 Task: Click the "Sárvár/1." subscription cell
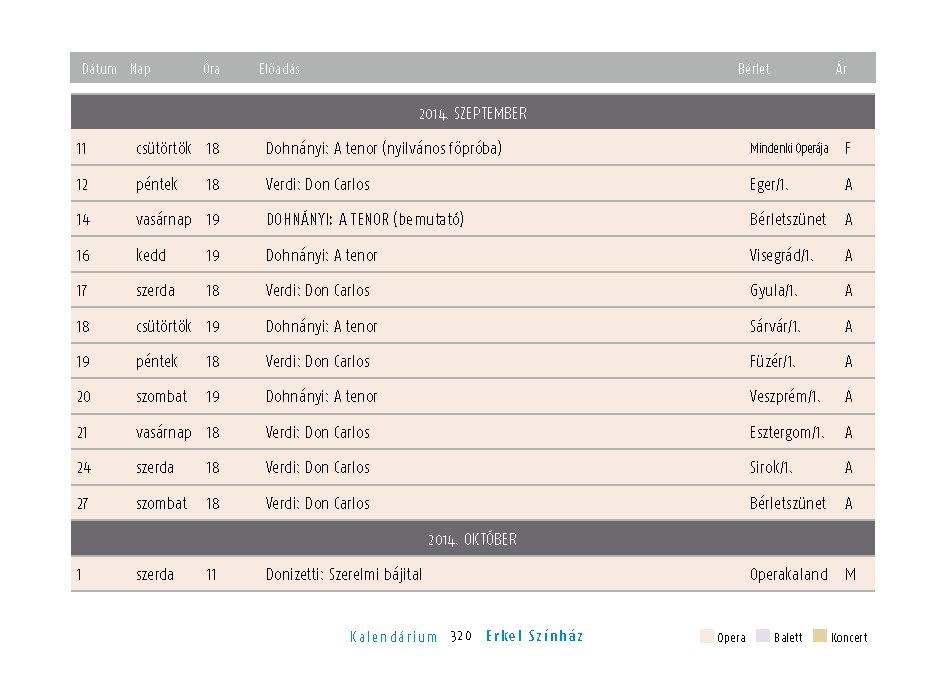pyautogui.click(x=775, y=327)
